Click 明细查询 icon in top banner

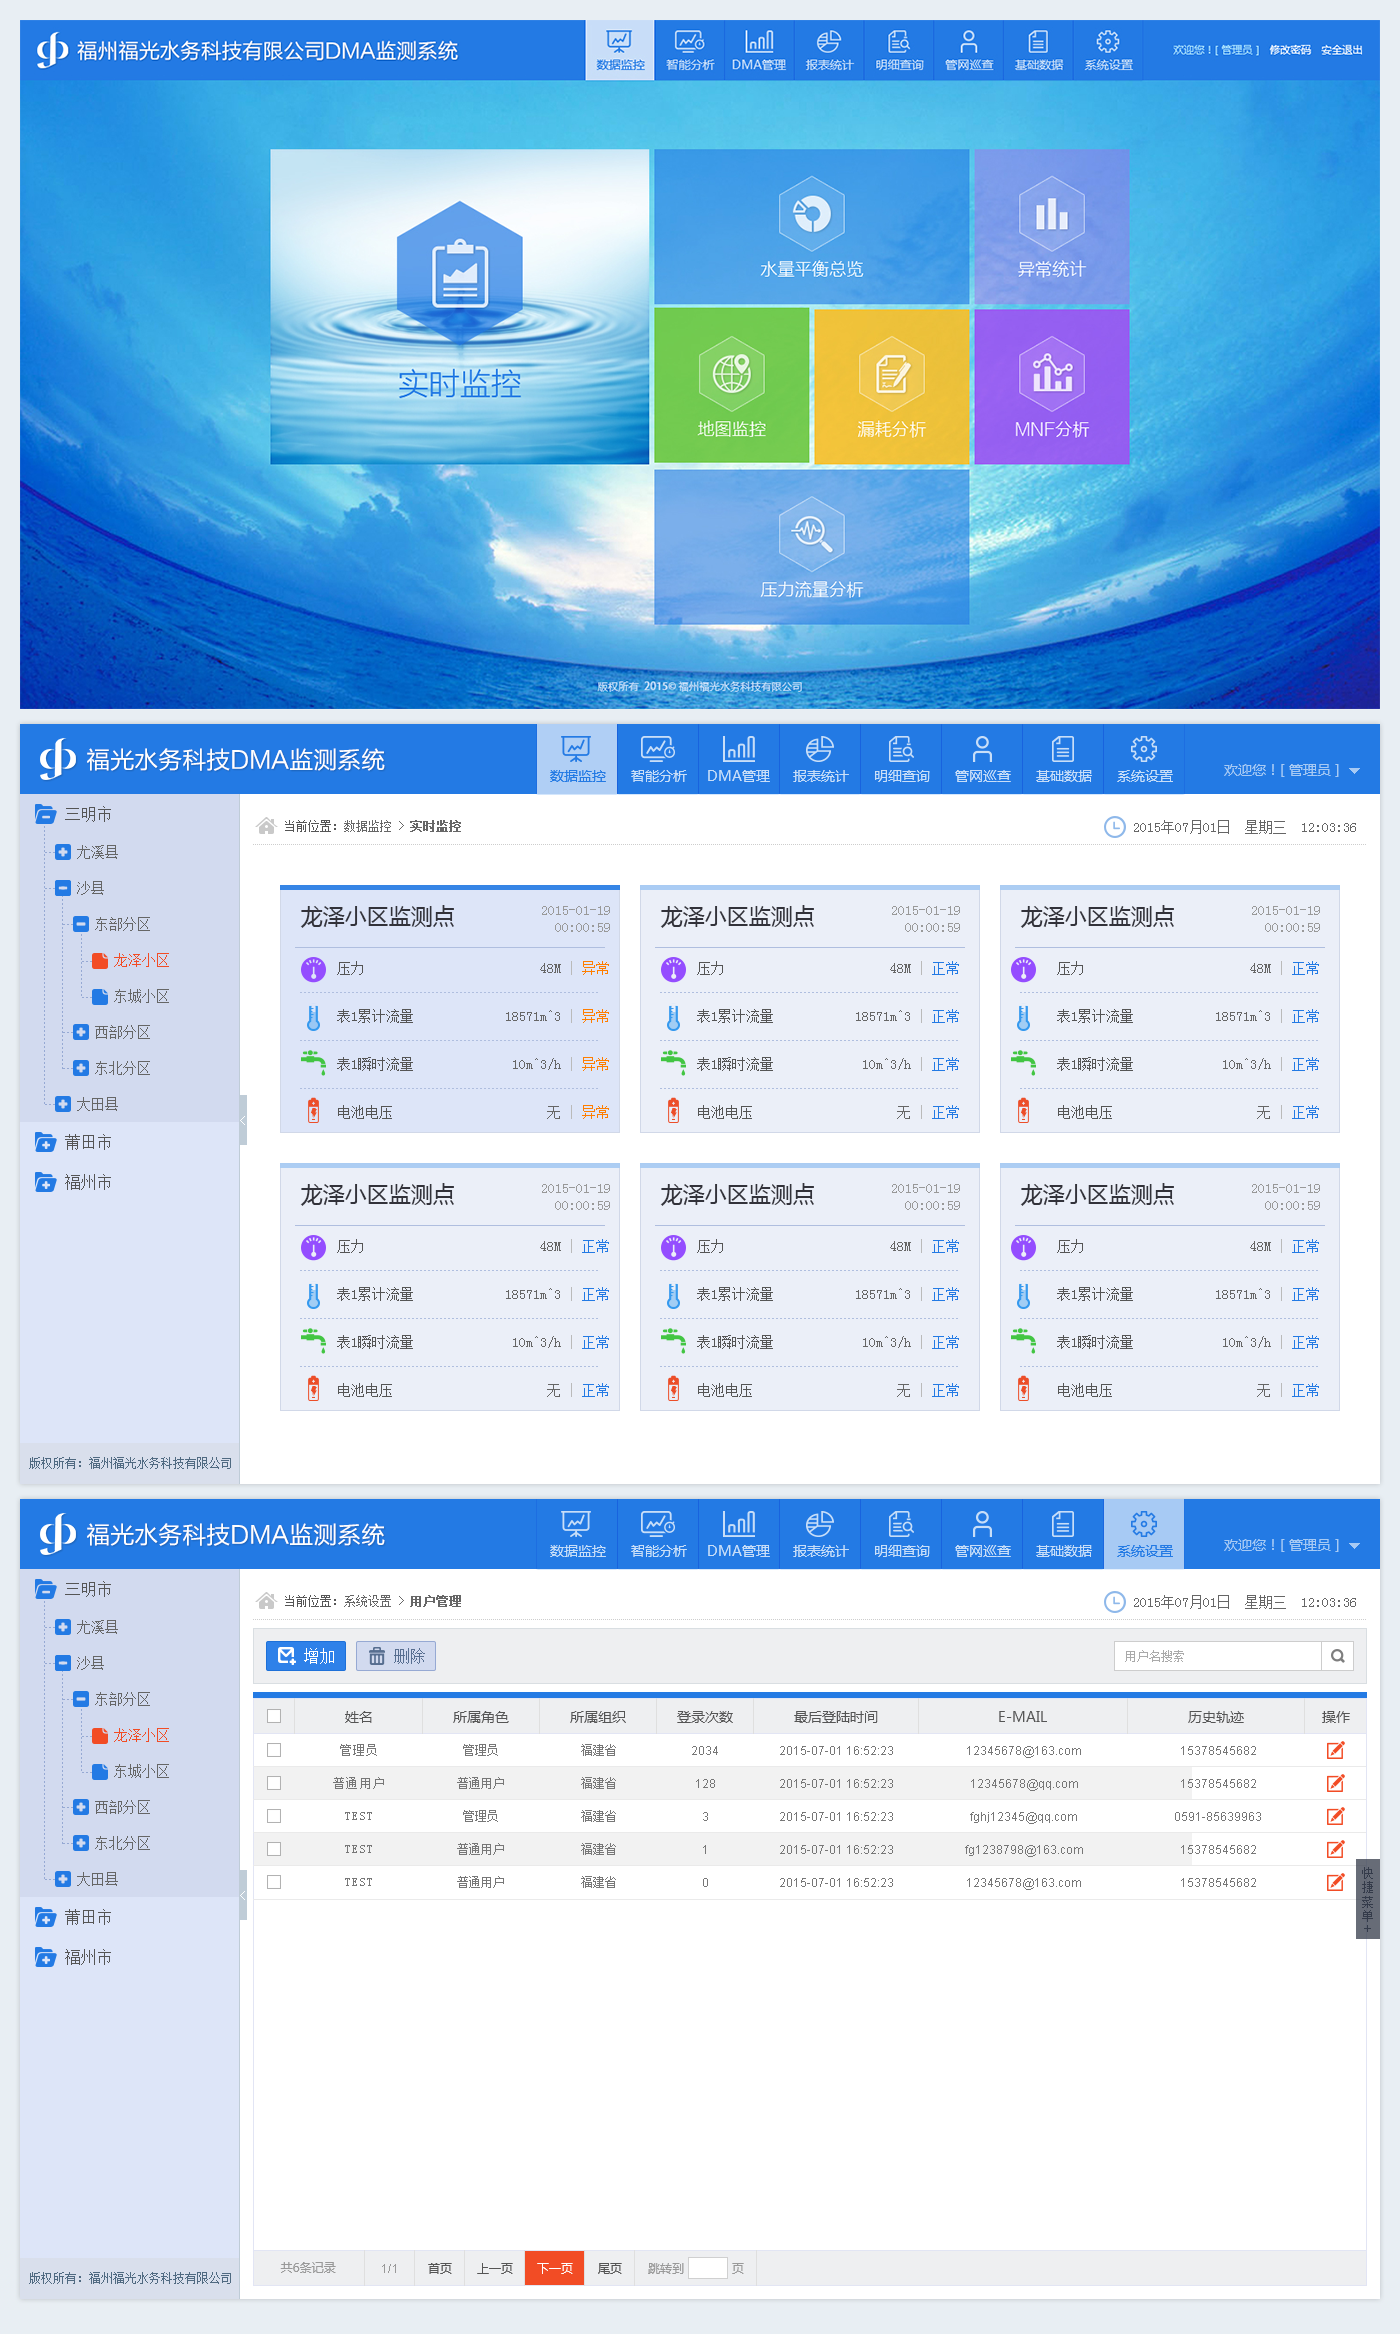pos(899,41)
